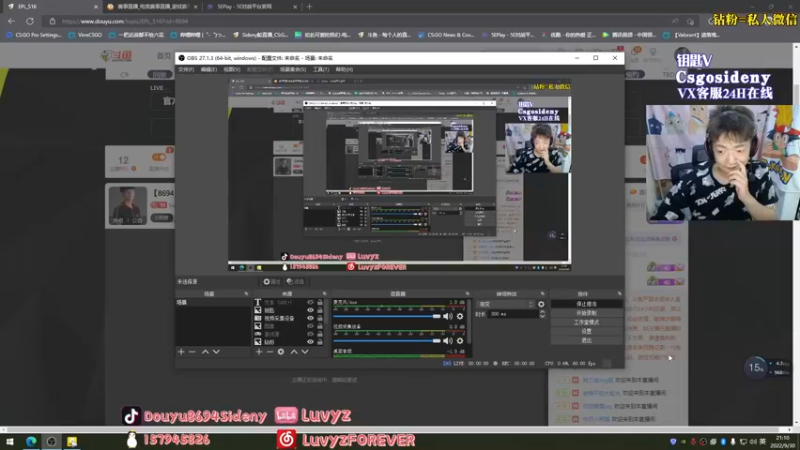The height and width of the screenshot is (450, 800).
Task: Open the Windows Start menu
Action: pos(9,441)
